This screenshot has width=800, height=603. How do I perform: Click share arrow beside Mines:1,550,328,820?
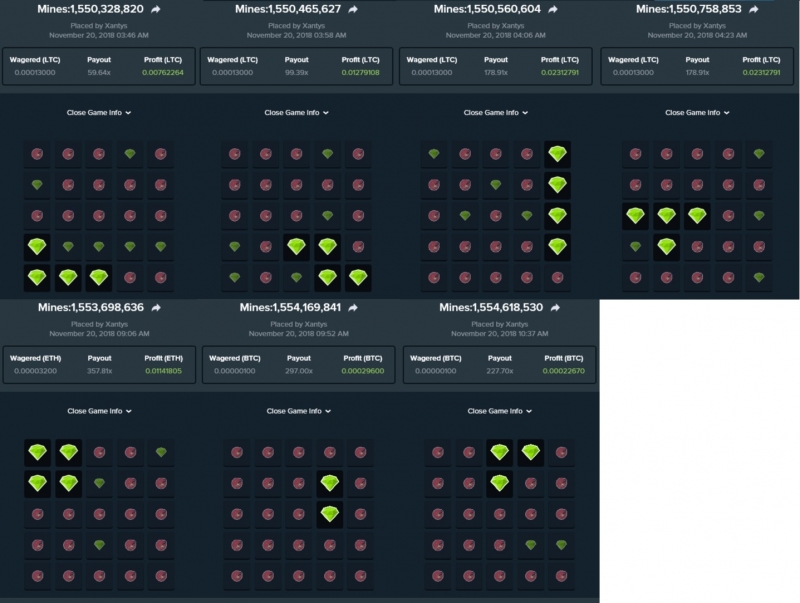156,9
